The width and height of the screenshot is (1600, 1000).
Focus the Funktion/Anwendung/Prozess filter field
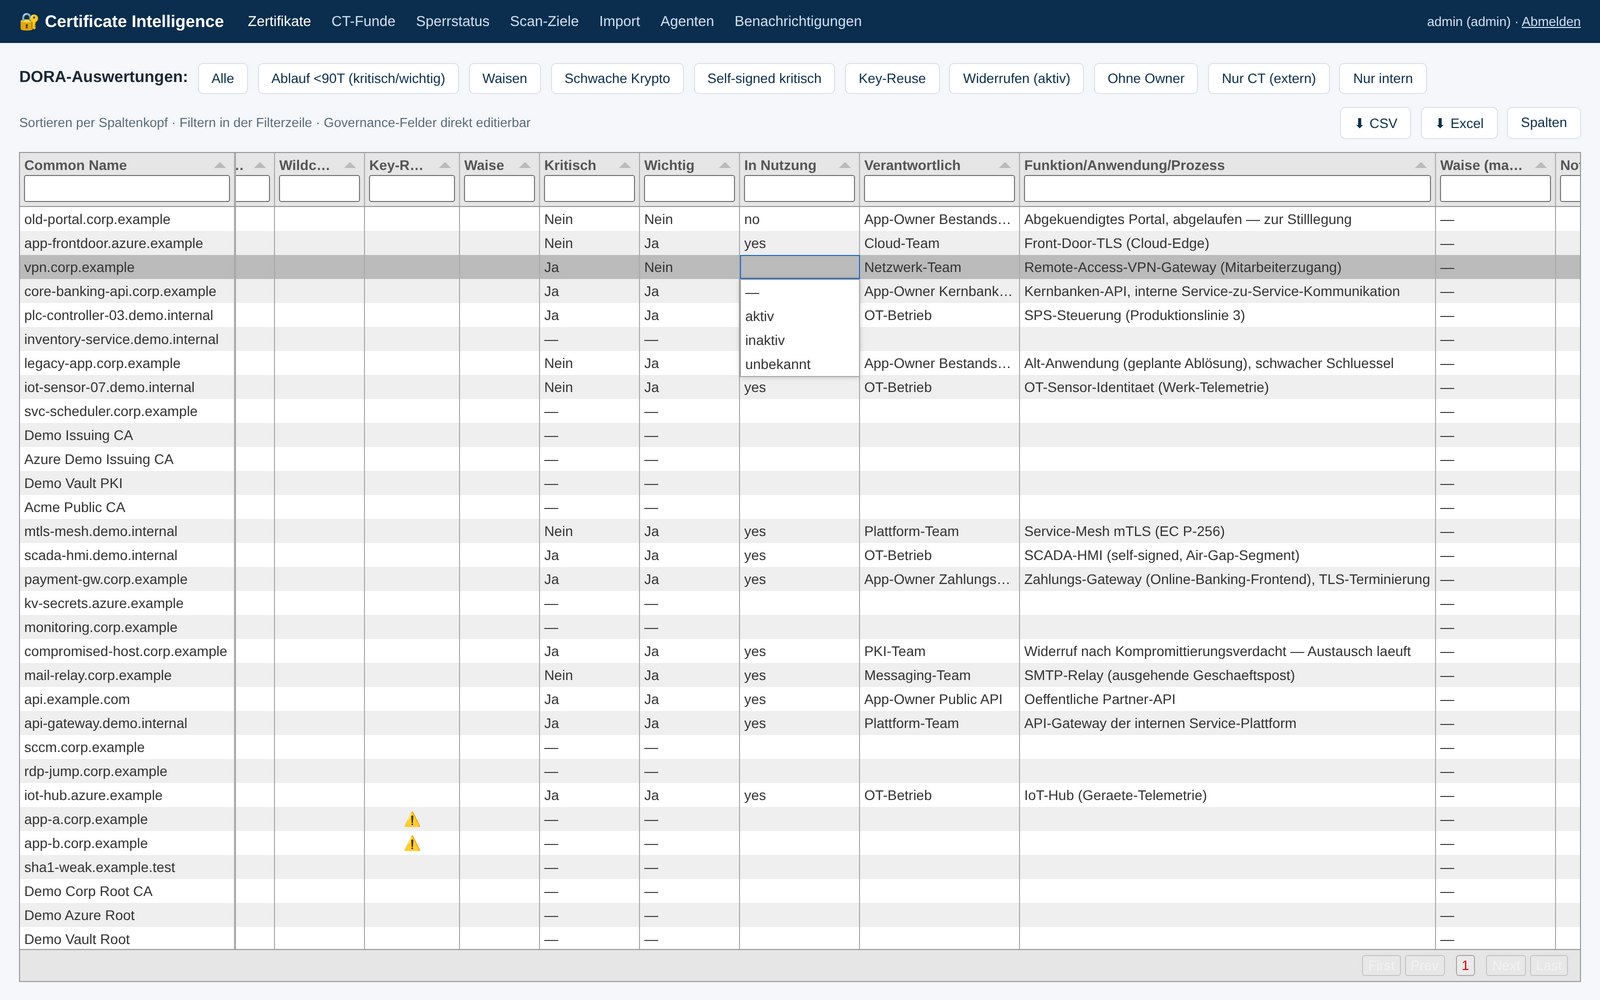click(1227, 189)
